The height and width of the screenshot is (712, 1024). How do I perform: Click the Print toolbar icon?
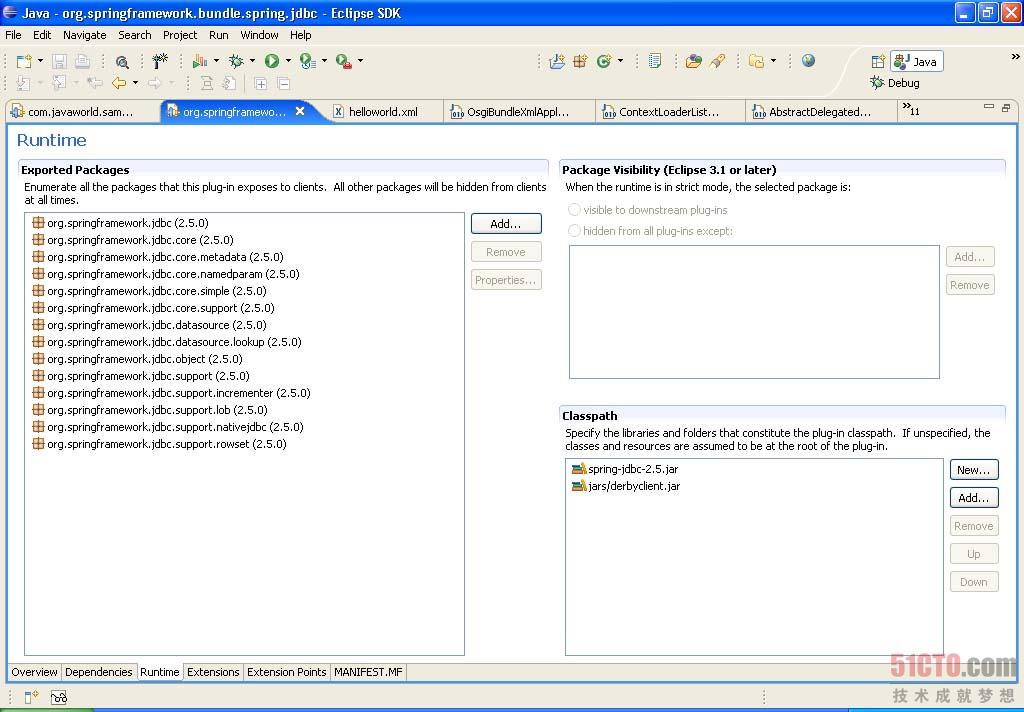click(x=82, y=61)
